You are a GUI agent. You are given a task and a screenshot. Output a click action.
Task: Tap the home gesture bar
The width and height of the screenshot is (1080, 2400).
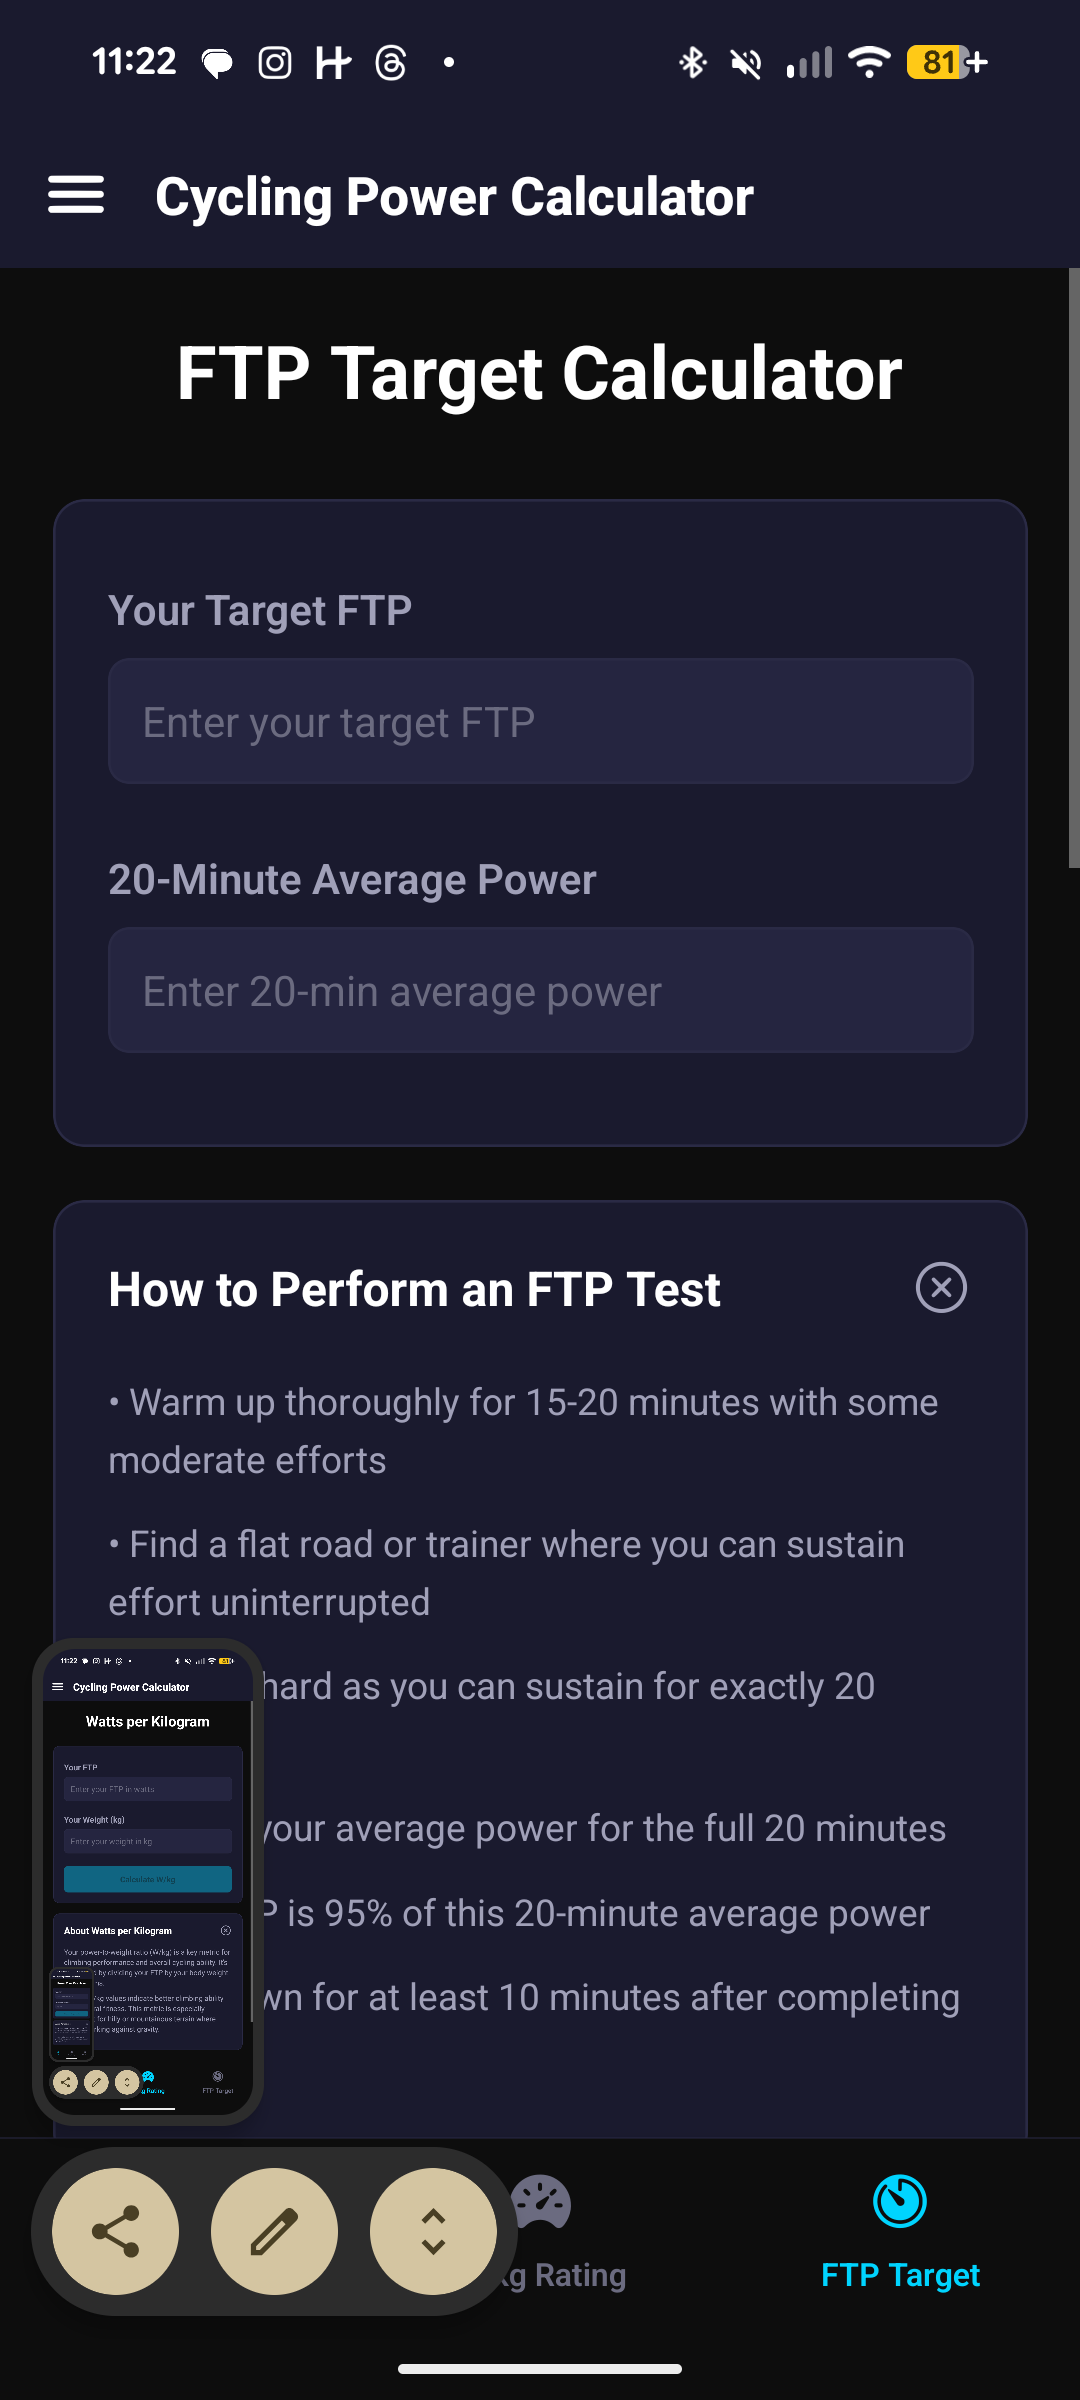tap(540, 2368)
